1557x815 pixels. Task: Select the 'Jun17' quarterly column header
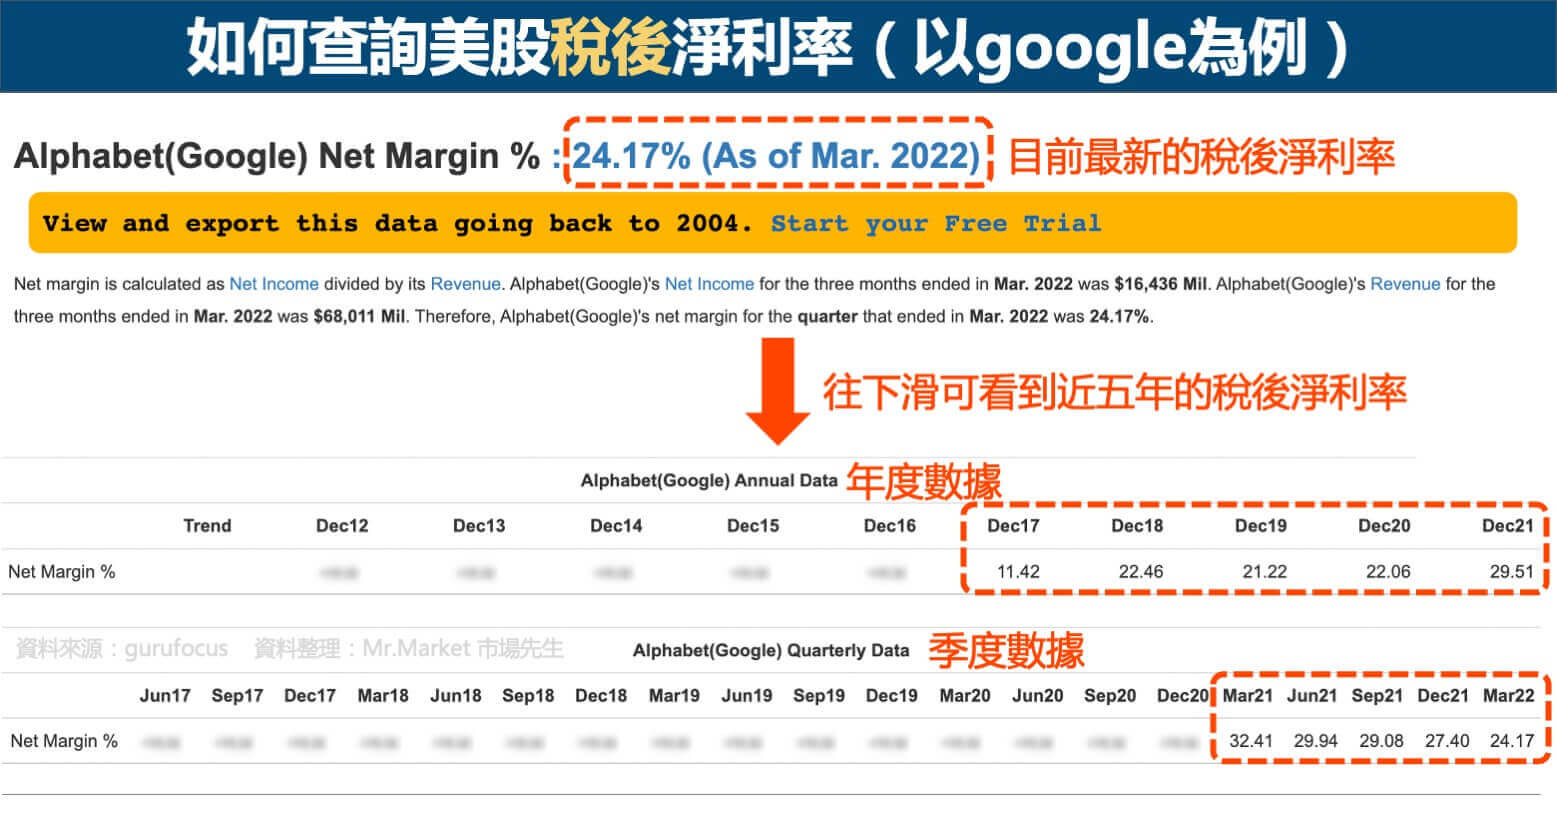[165, 696]
